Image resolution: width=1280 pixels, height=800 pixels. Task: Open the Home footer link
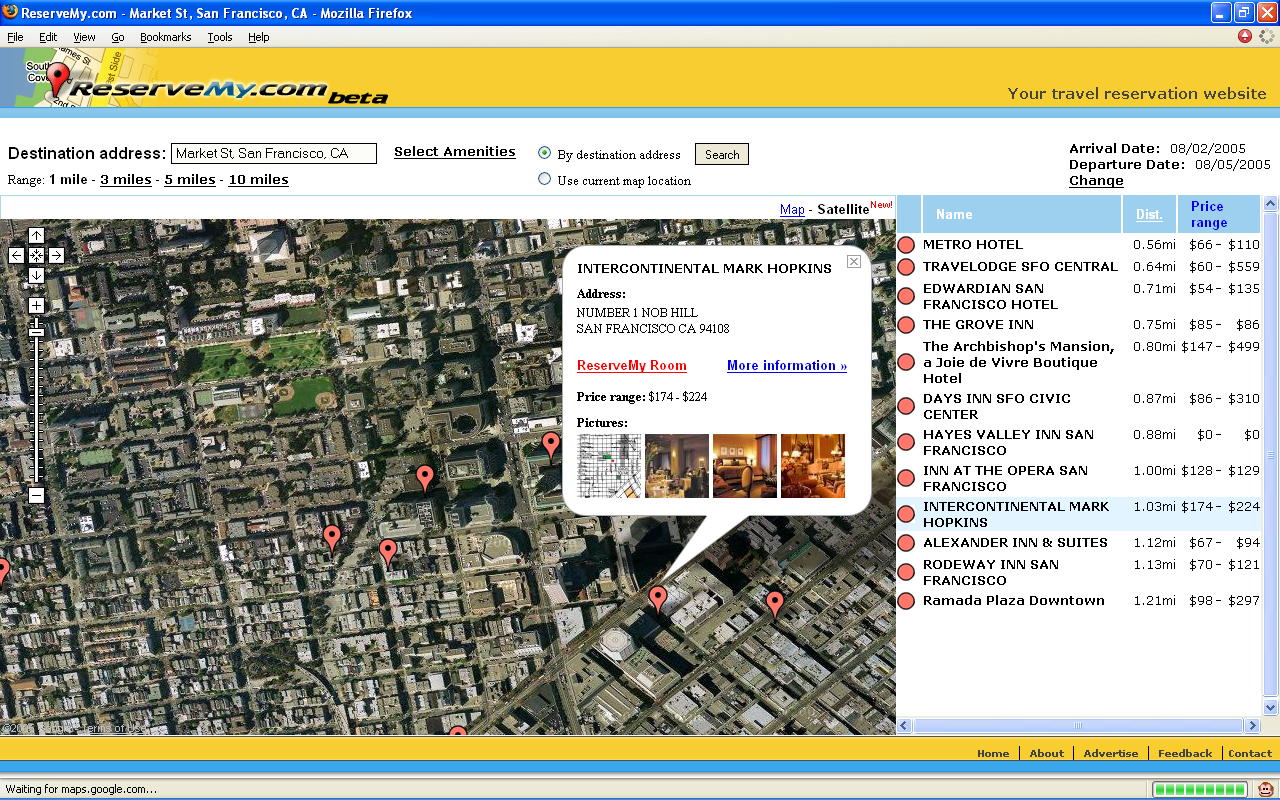(993, 754)
